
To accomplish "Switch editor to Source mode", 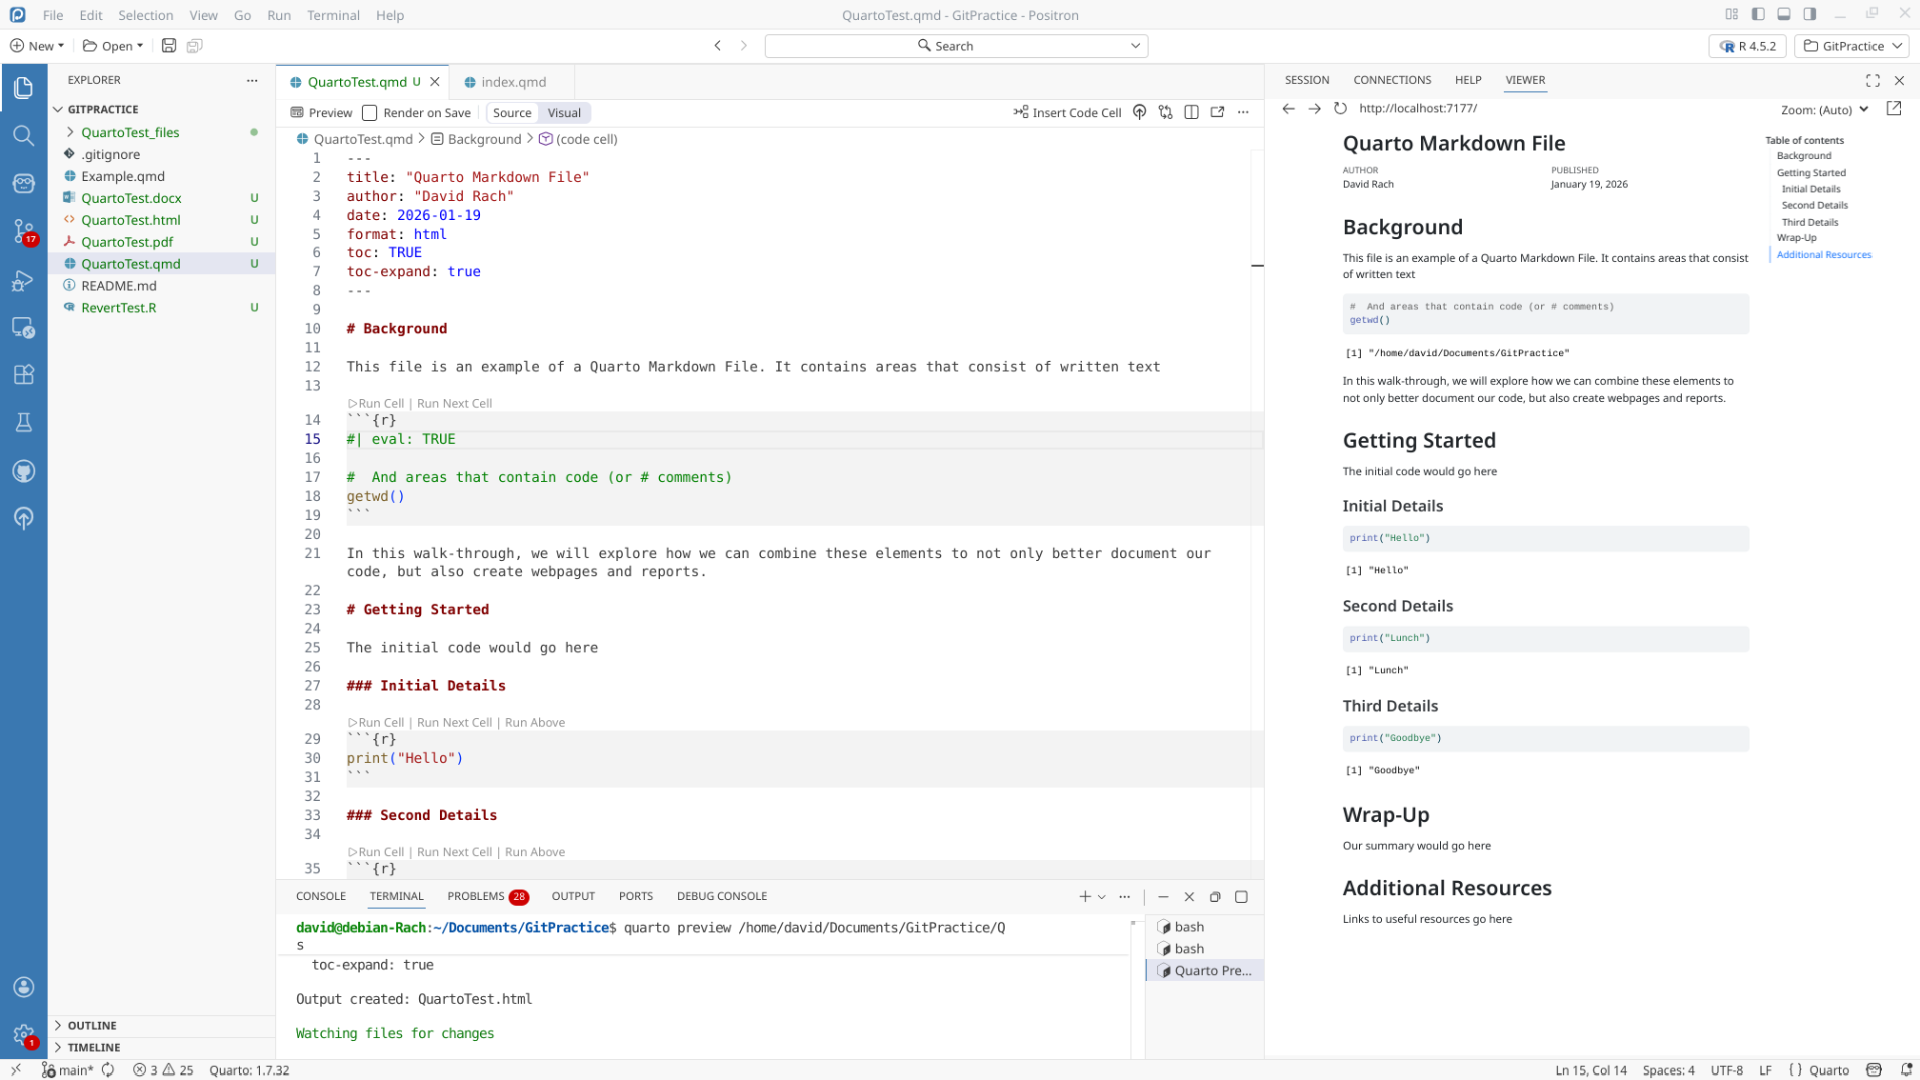I will point(512,112).
